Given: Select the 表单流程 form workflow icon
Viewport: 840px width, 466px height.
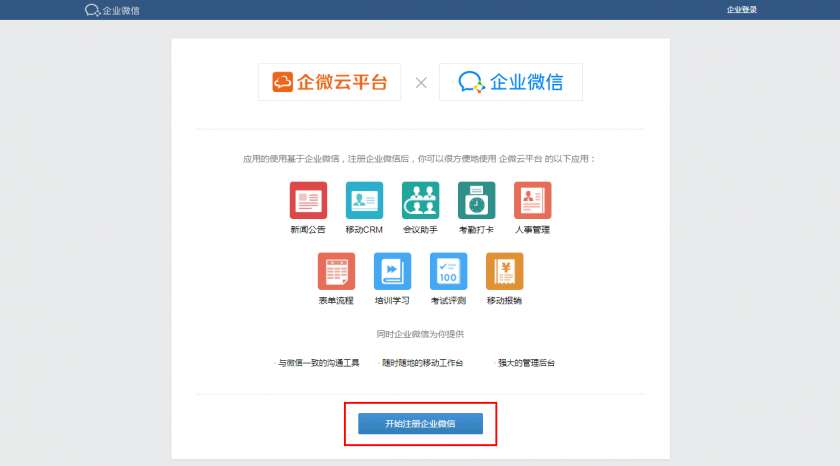Looking at the screenshot, I should [336, 271].
